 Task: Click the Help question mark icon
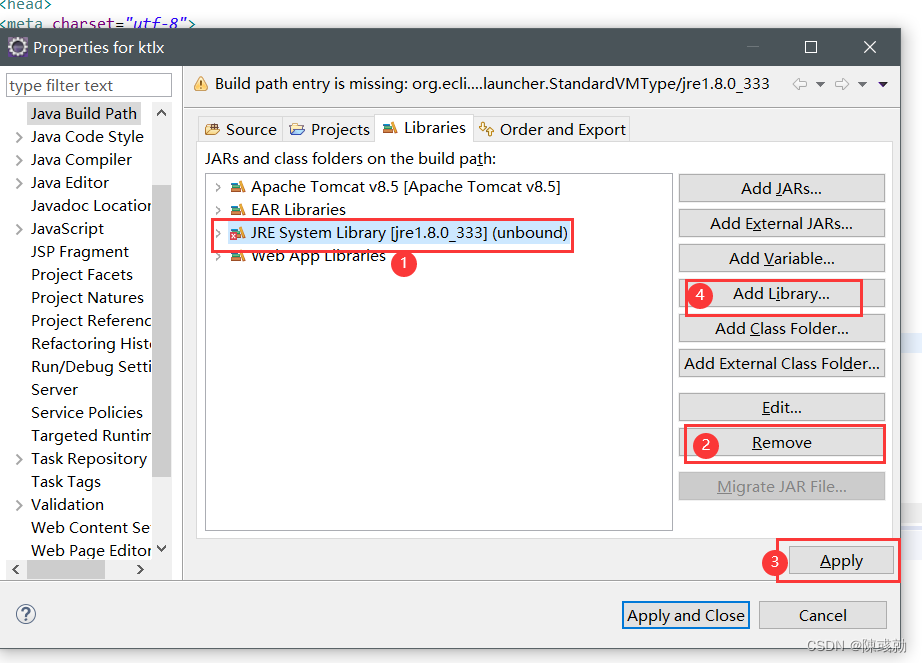(x=25, y=614)
